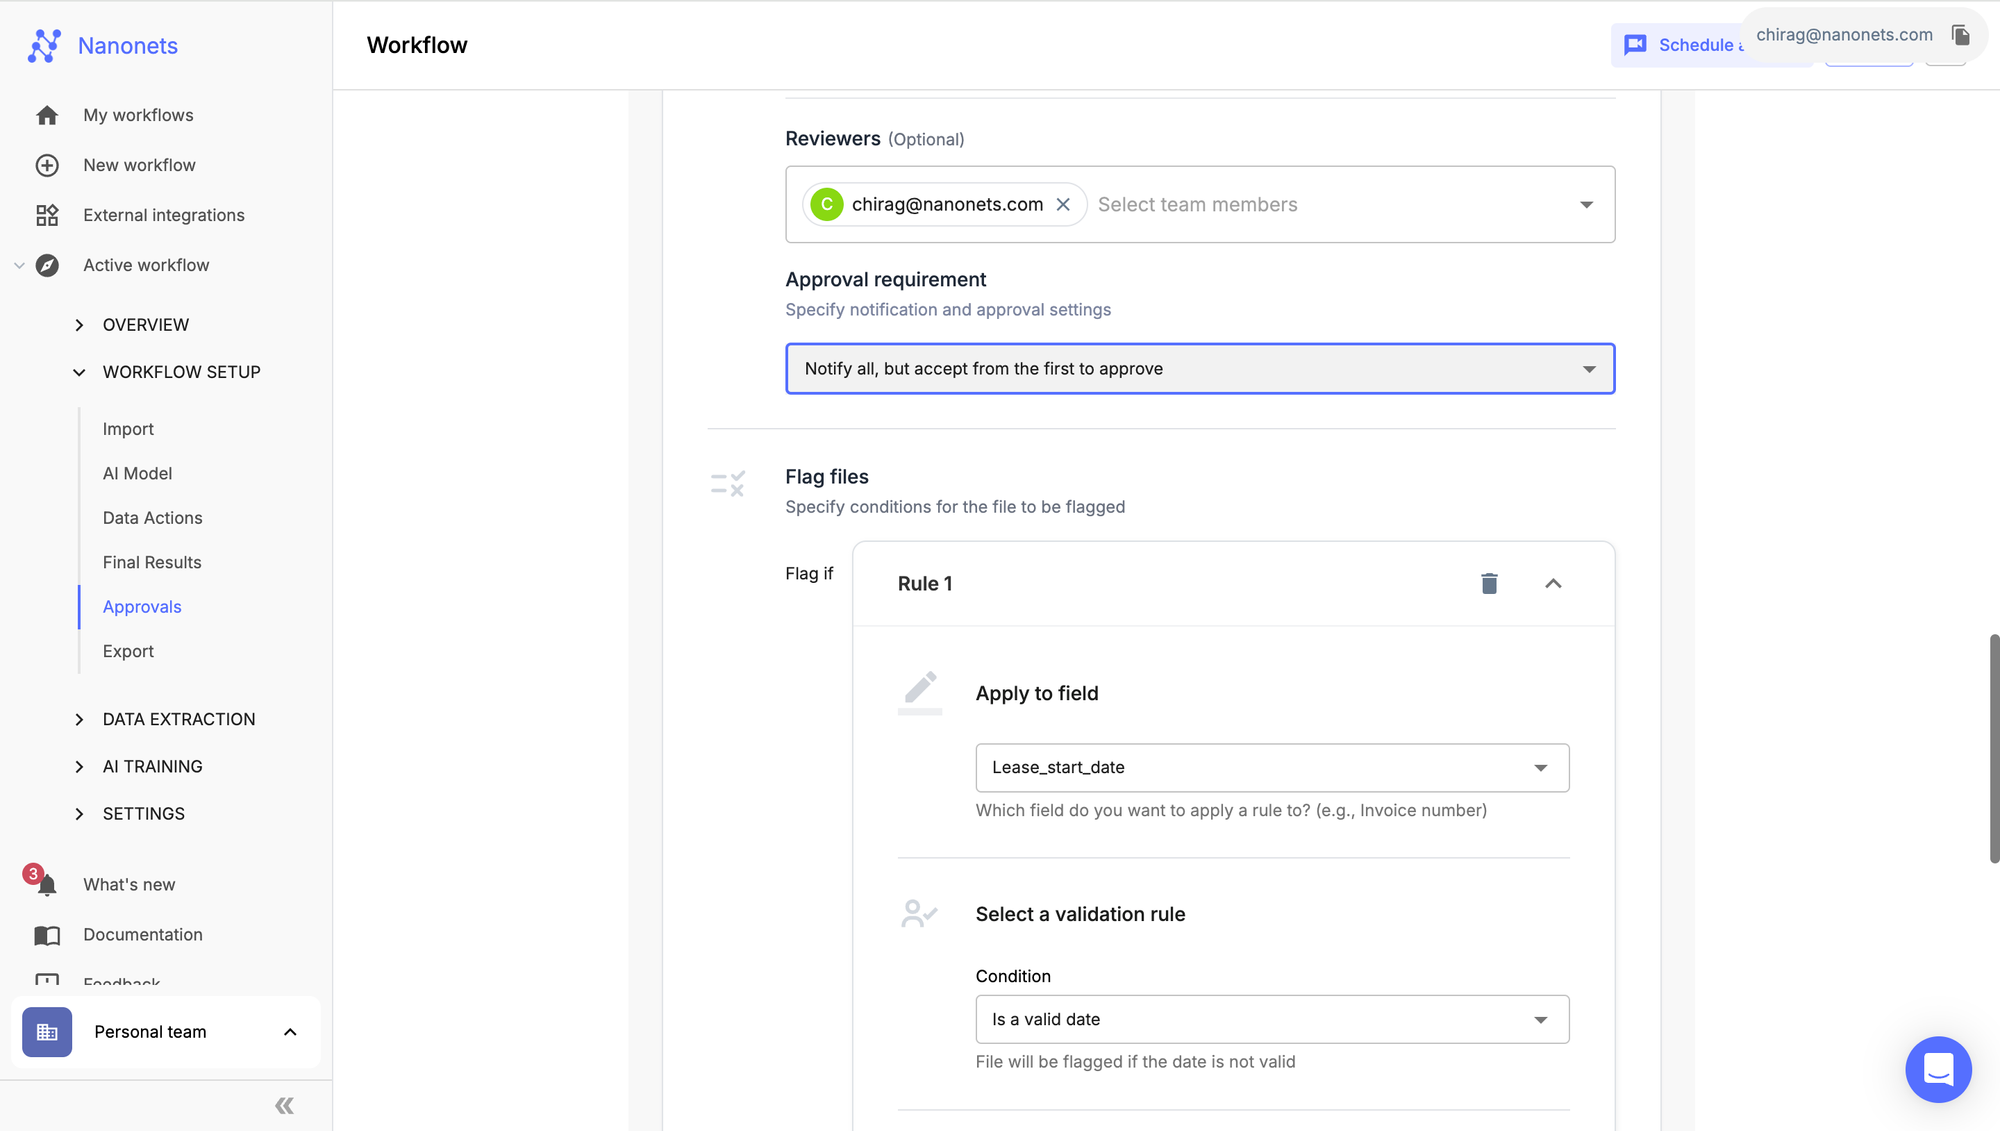Remove chirag@nanonets.com reviewer chip
2000x1131 pixels.
[1063, 204]
